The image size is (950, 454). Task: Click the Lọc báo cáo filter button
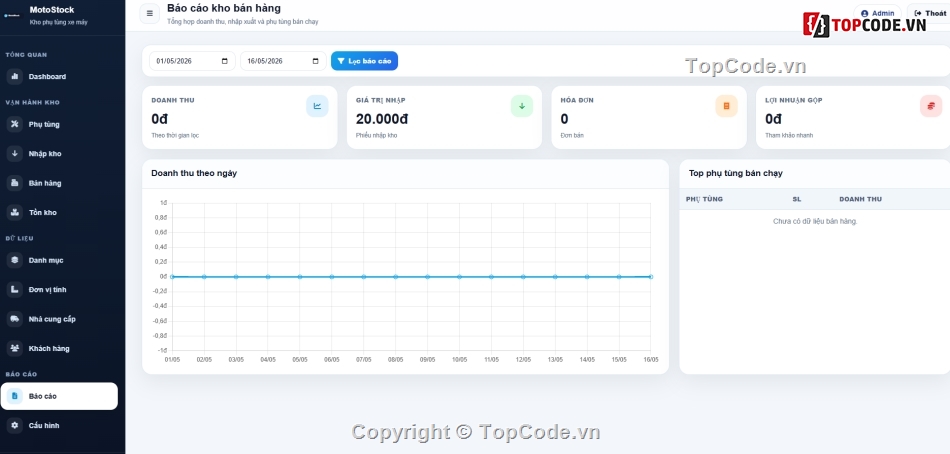[x=364, y=61]
